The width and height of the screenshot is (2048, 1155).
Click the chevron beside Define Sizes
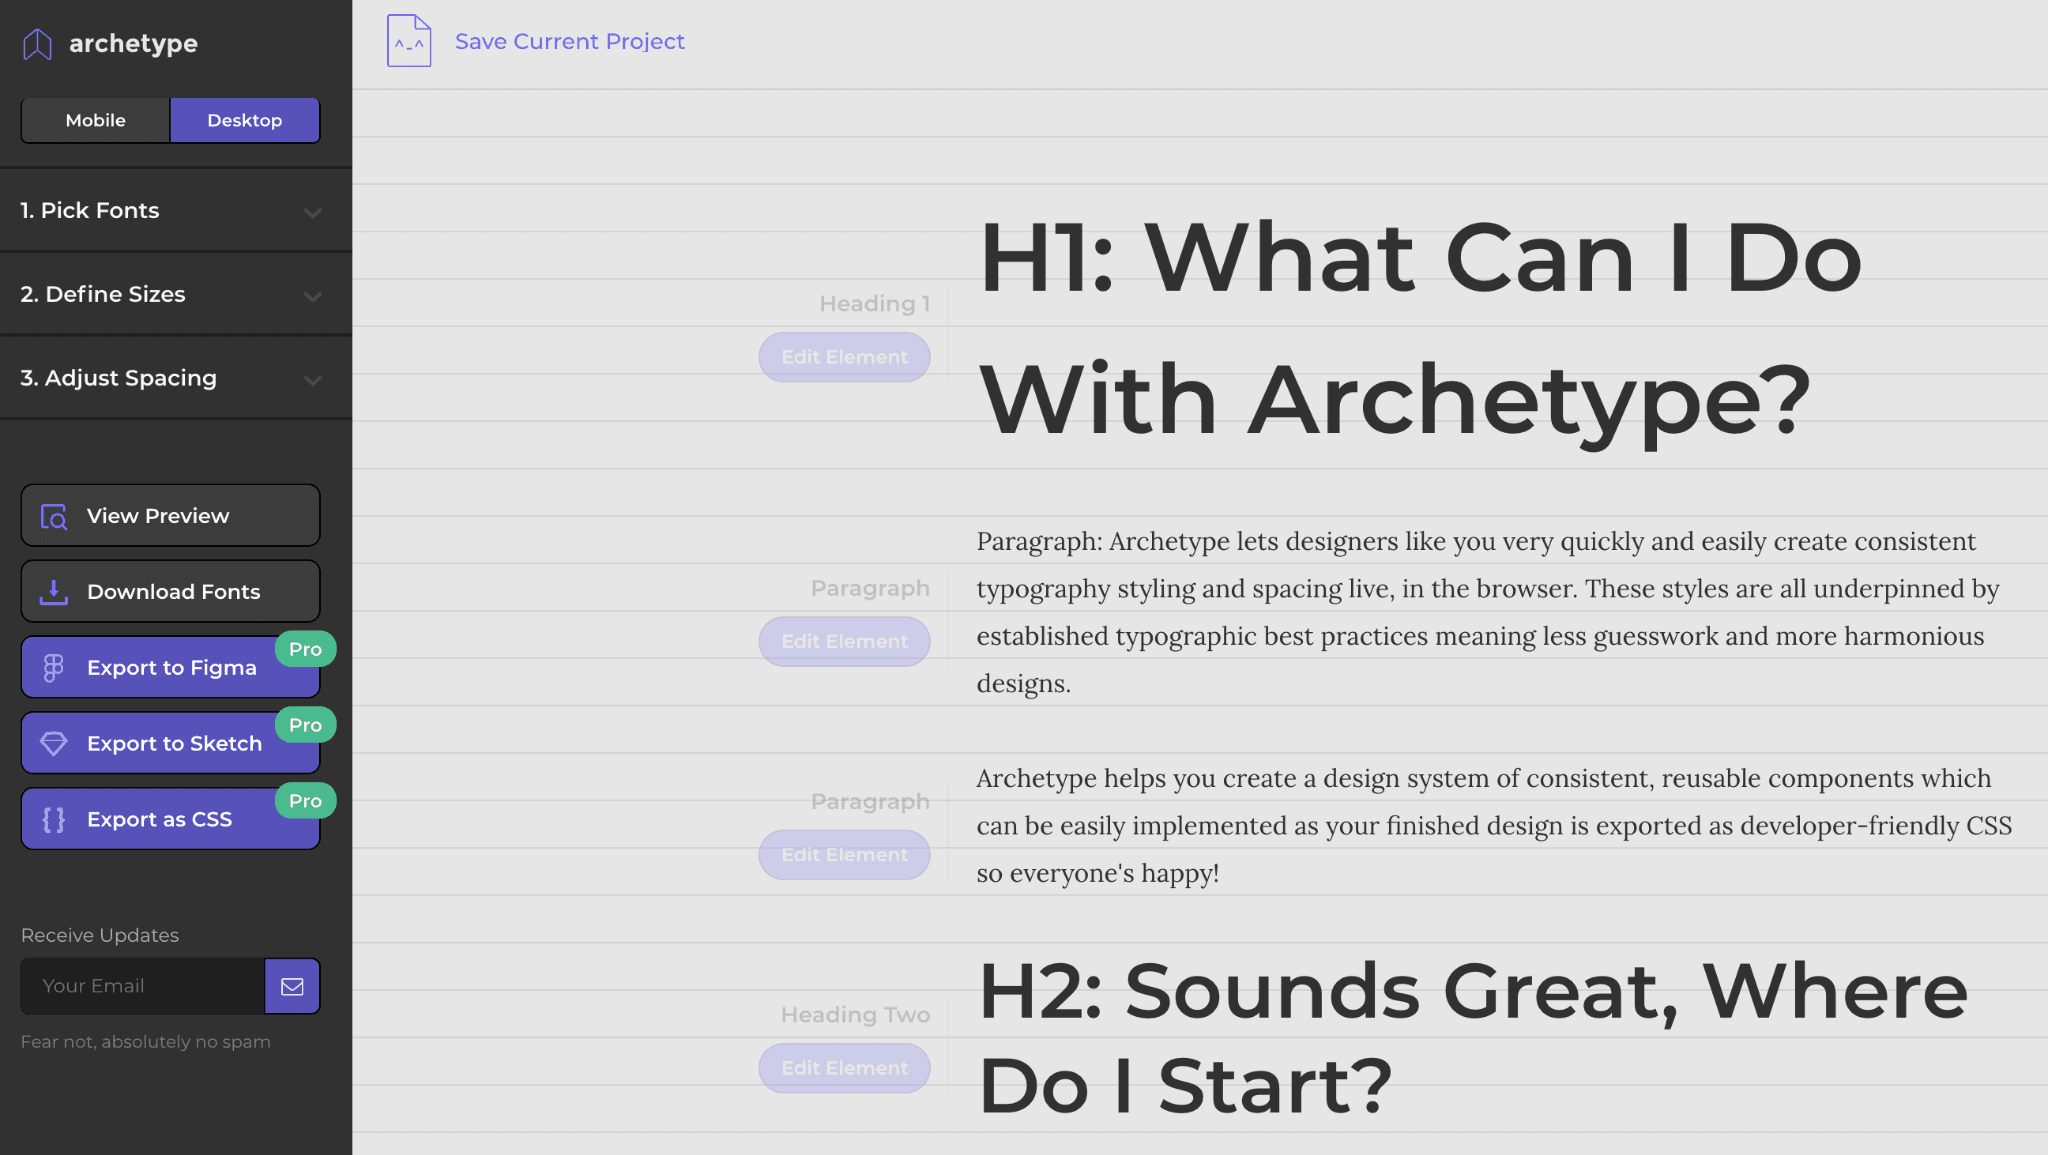(313, 296)
